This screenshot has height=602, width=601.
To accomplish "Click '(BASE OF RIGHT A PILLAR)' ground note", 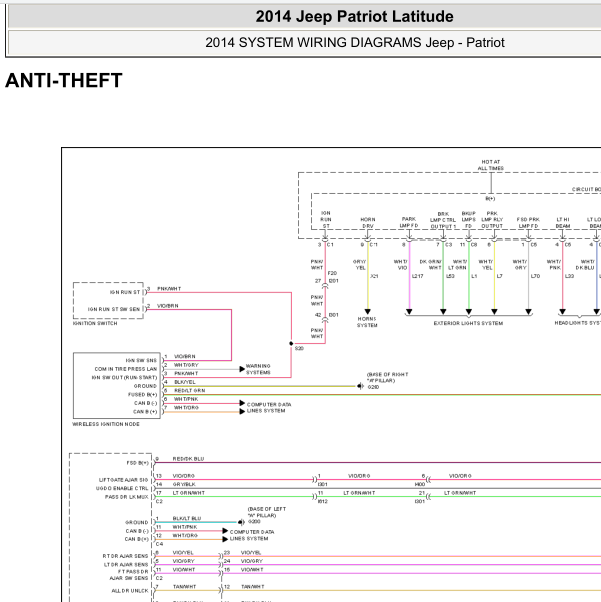I will [387, 377].
